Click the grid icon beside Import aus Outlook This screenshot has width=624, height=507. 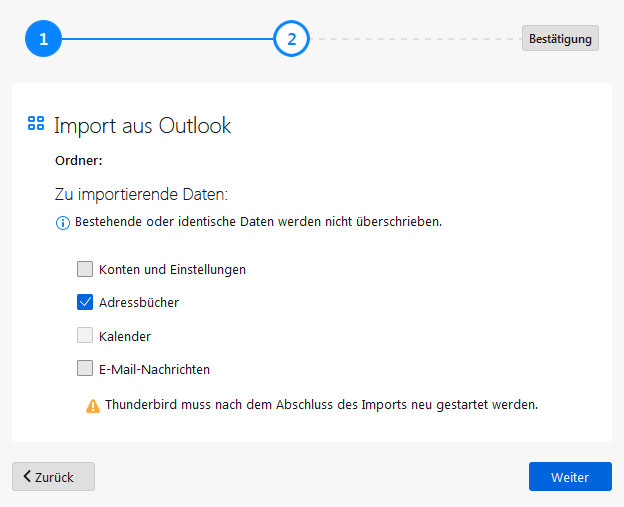(x=36, y=124)
